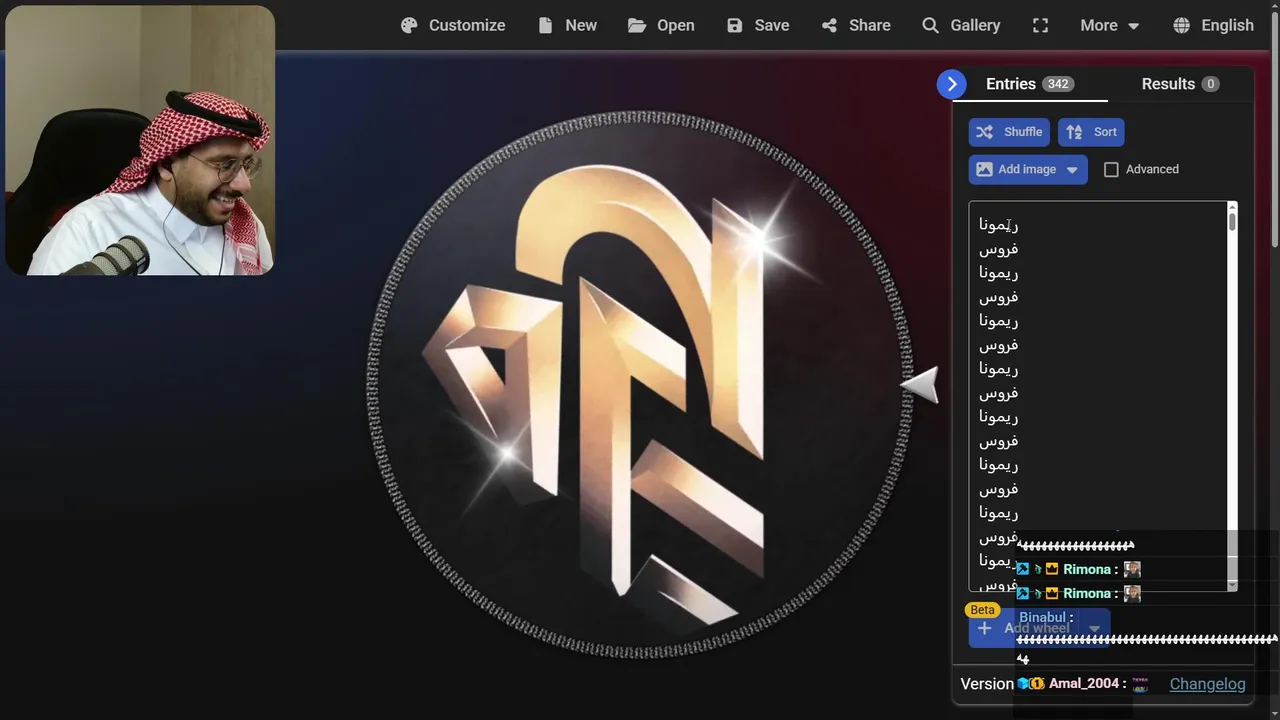Image resolution: width=1280 pixels, height=720 pixels.
Task: Click the Results count badge 0
Action: point(1210,84)
